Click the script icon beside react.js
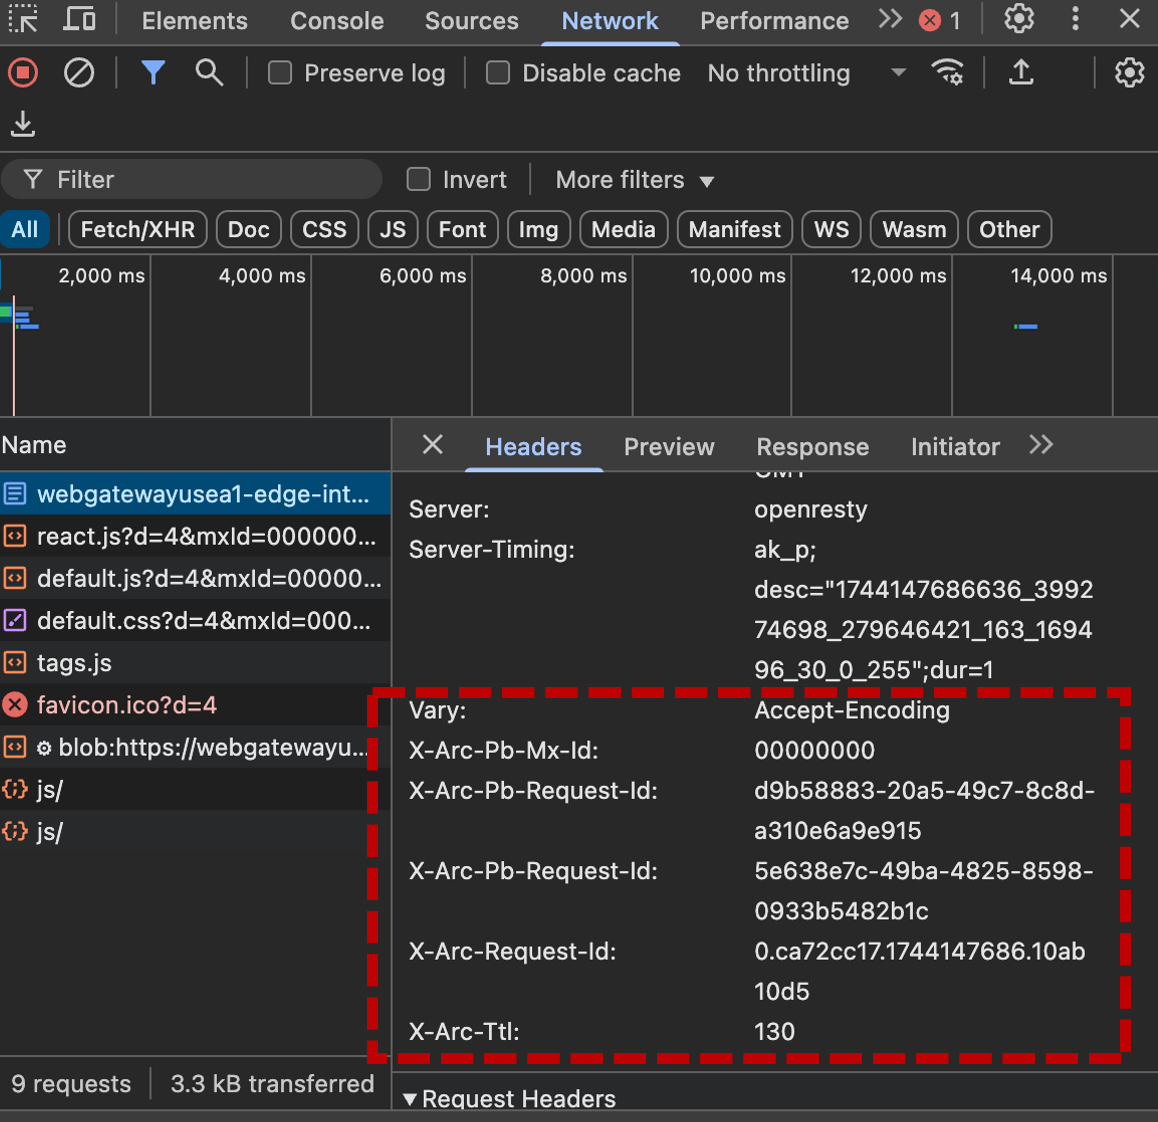The height and width of the screenshot is (1122, 1158). pos(15,536)
